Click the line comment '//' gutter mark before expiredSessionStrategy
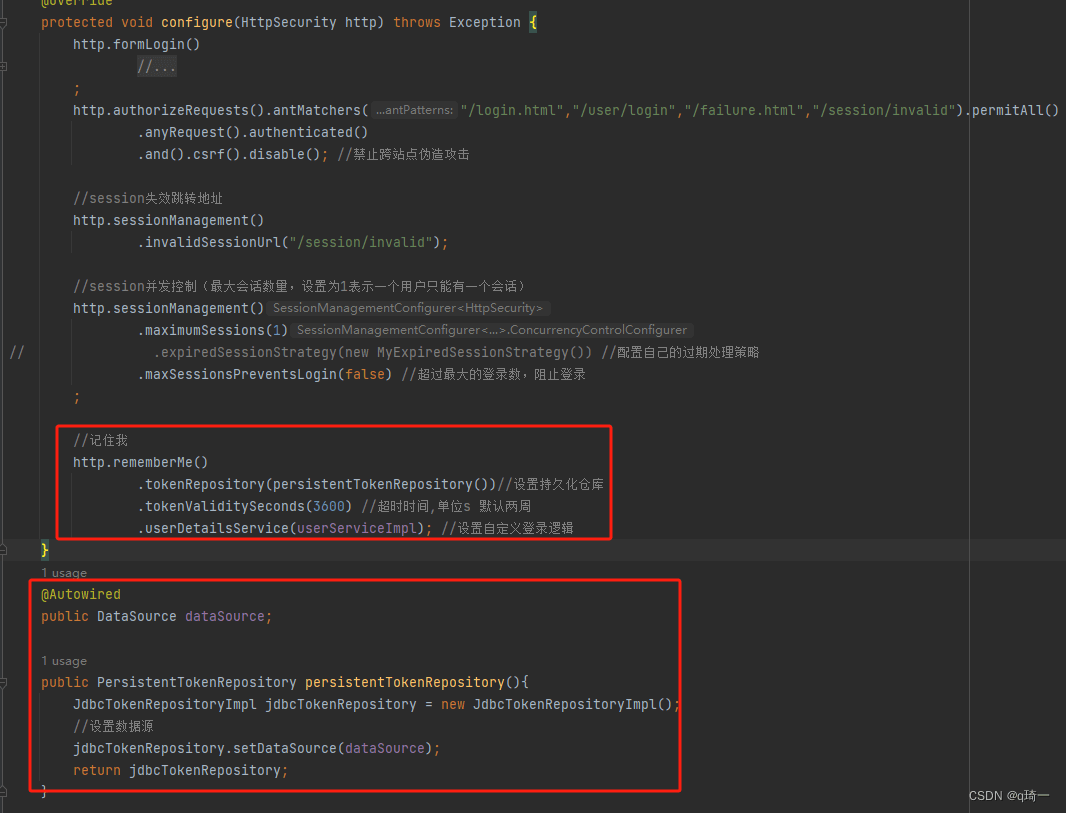The height and width of the screenshot is (813, 1066). (x=17, y=352)
